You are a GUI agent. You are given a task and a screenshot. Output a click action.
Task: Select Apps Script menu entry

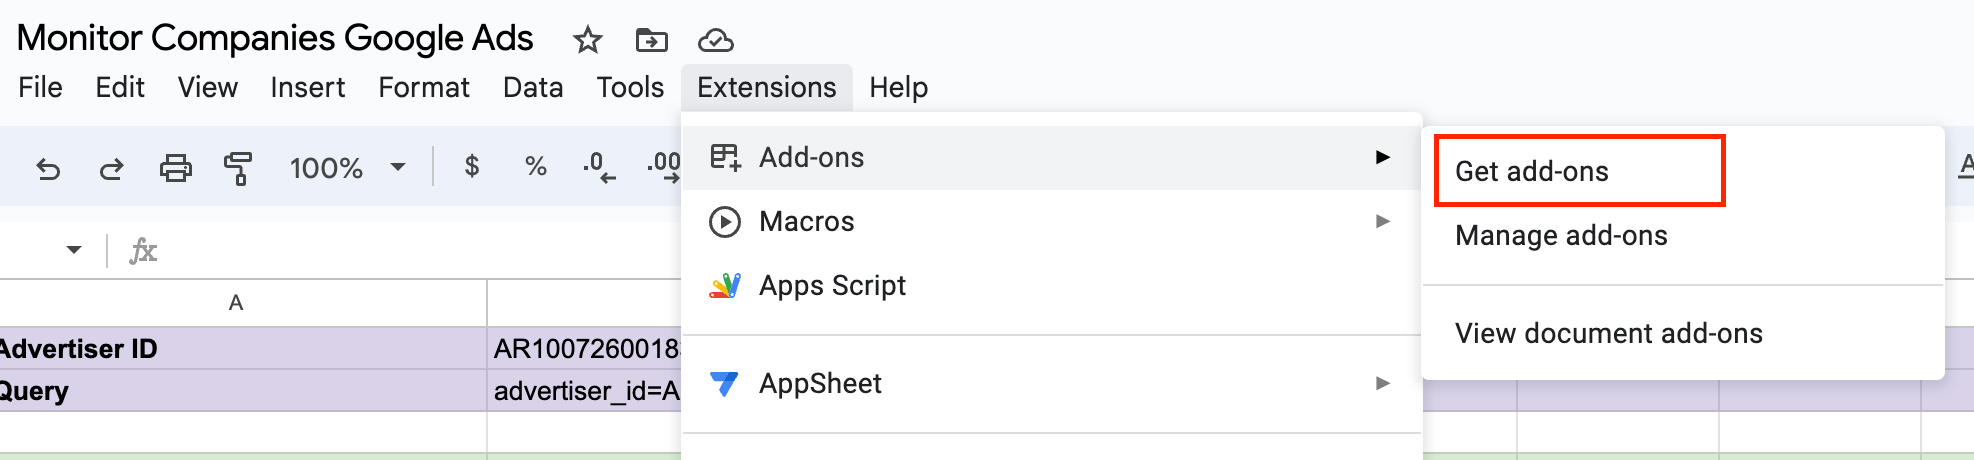832,286
